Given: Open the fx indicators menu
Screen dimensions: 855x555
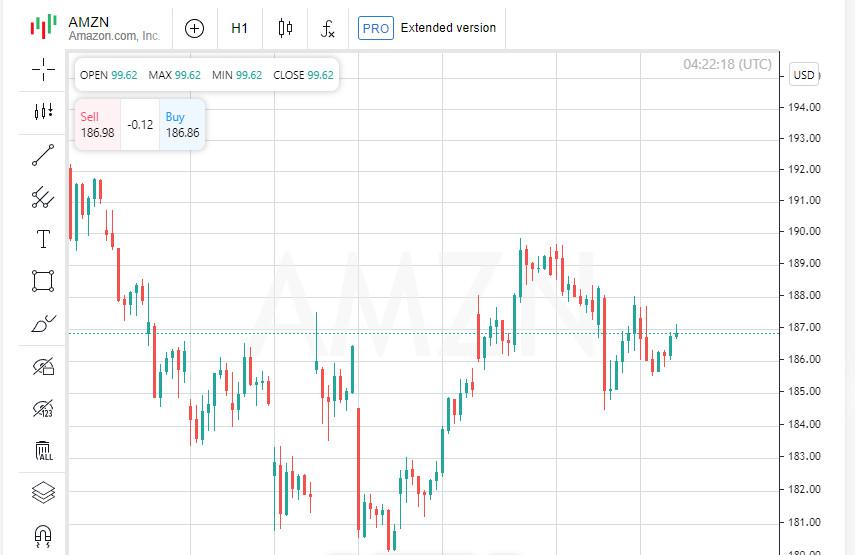Looking at the screenshot, I should [327, 28].
